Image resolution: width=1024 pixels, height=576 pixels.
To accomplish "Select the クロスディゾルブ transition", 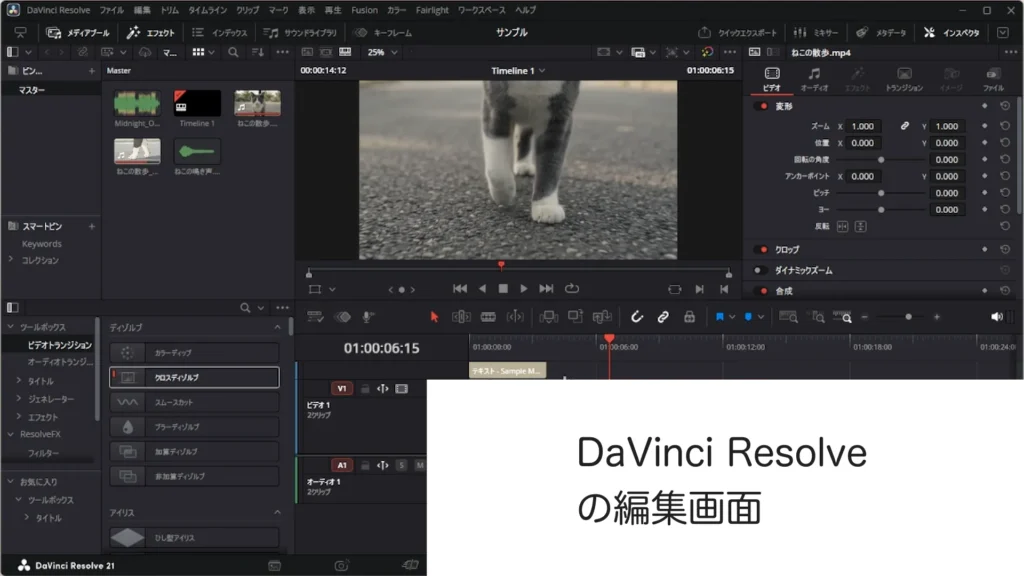I will (x=194, y=377).
